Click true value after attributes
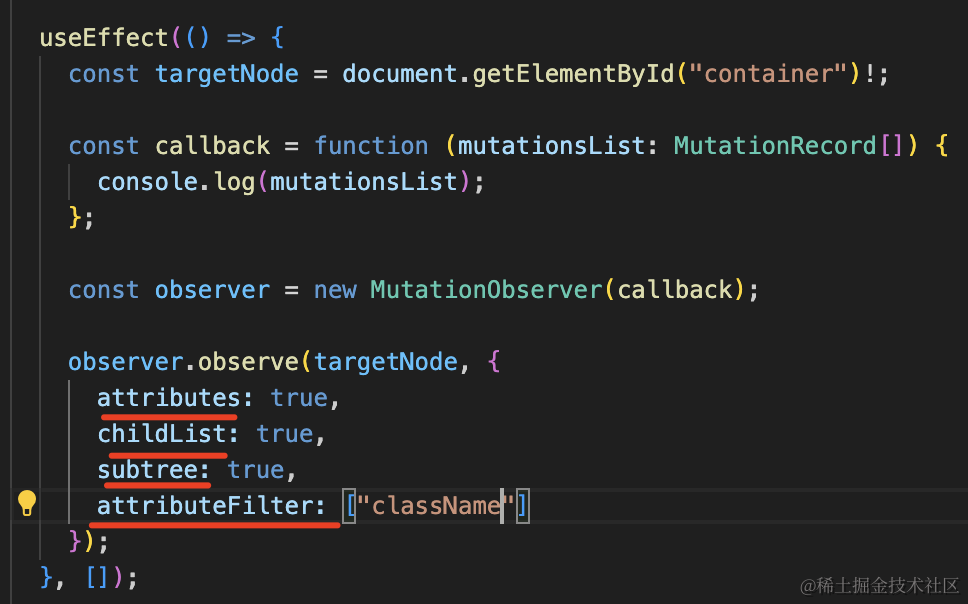This screenshot has height=604, width=968. coord(299,398)
